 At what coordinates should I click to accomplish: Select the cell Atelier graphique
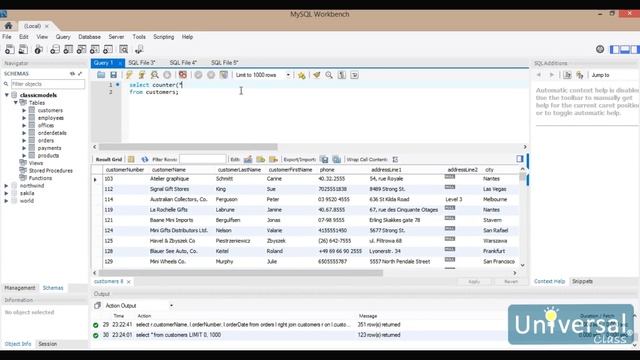click(169, 179)
